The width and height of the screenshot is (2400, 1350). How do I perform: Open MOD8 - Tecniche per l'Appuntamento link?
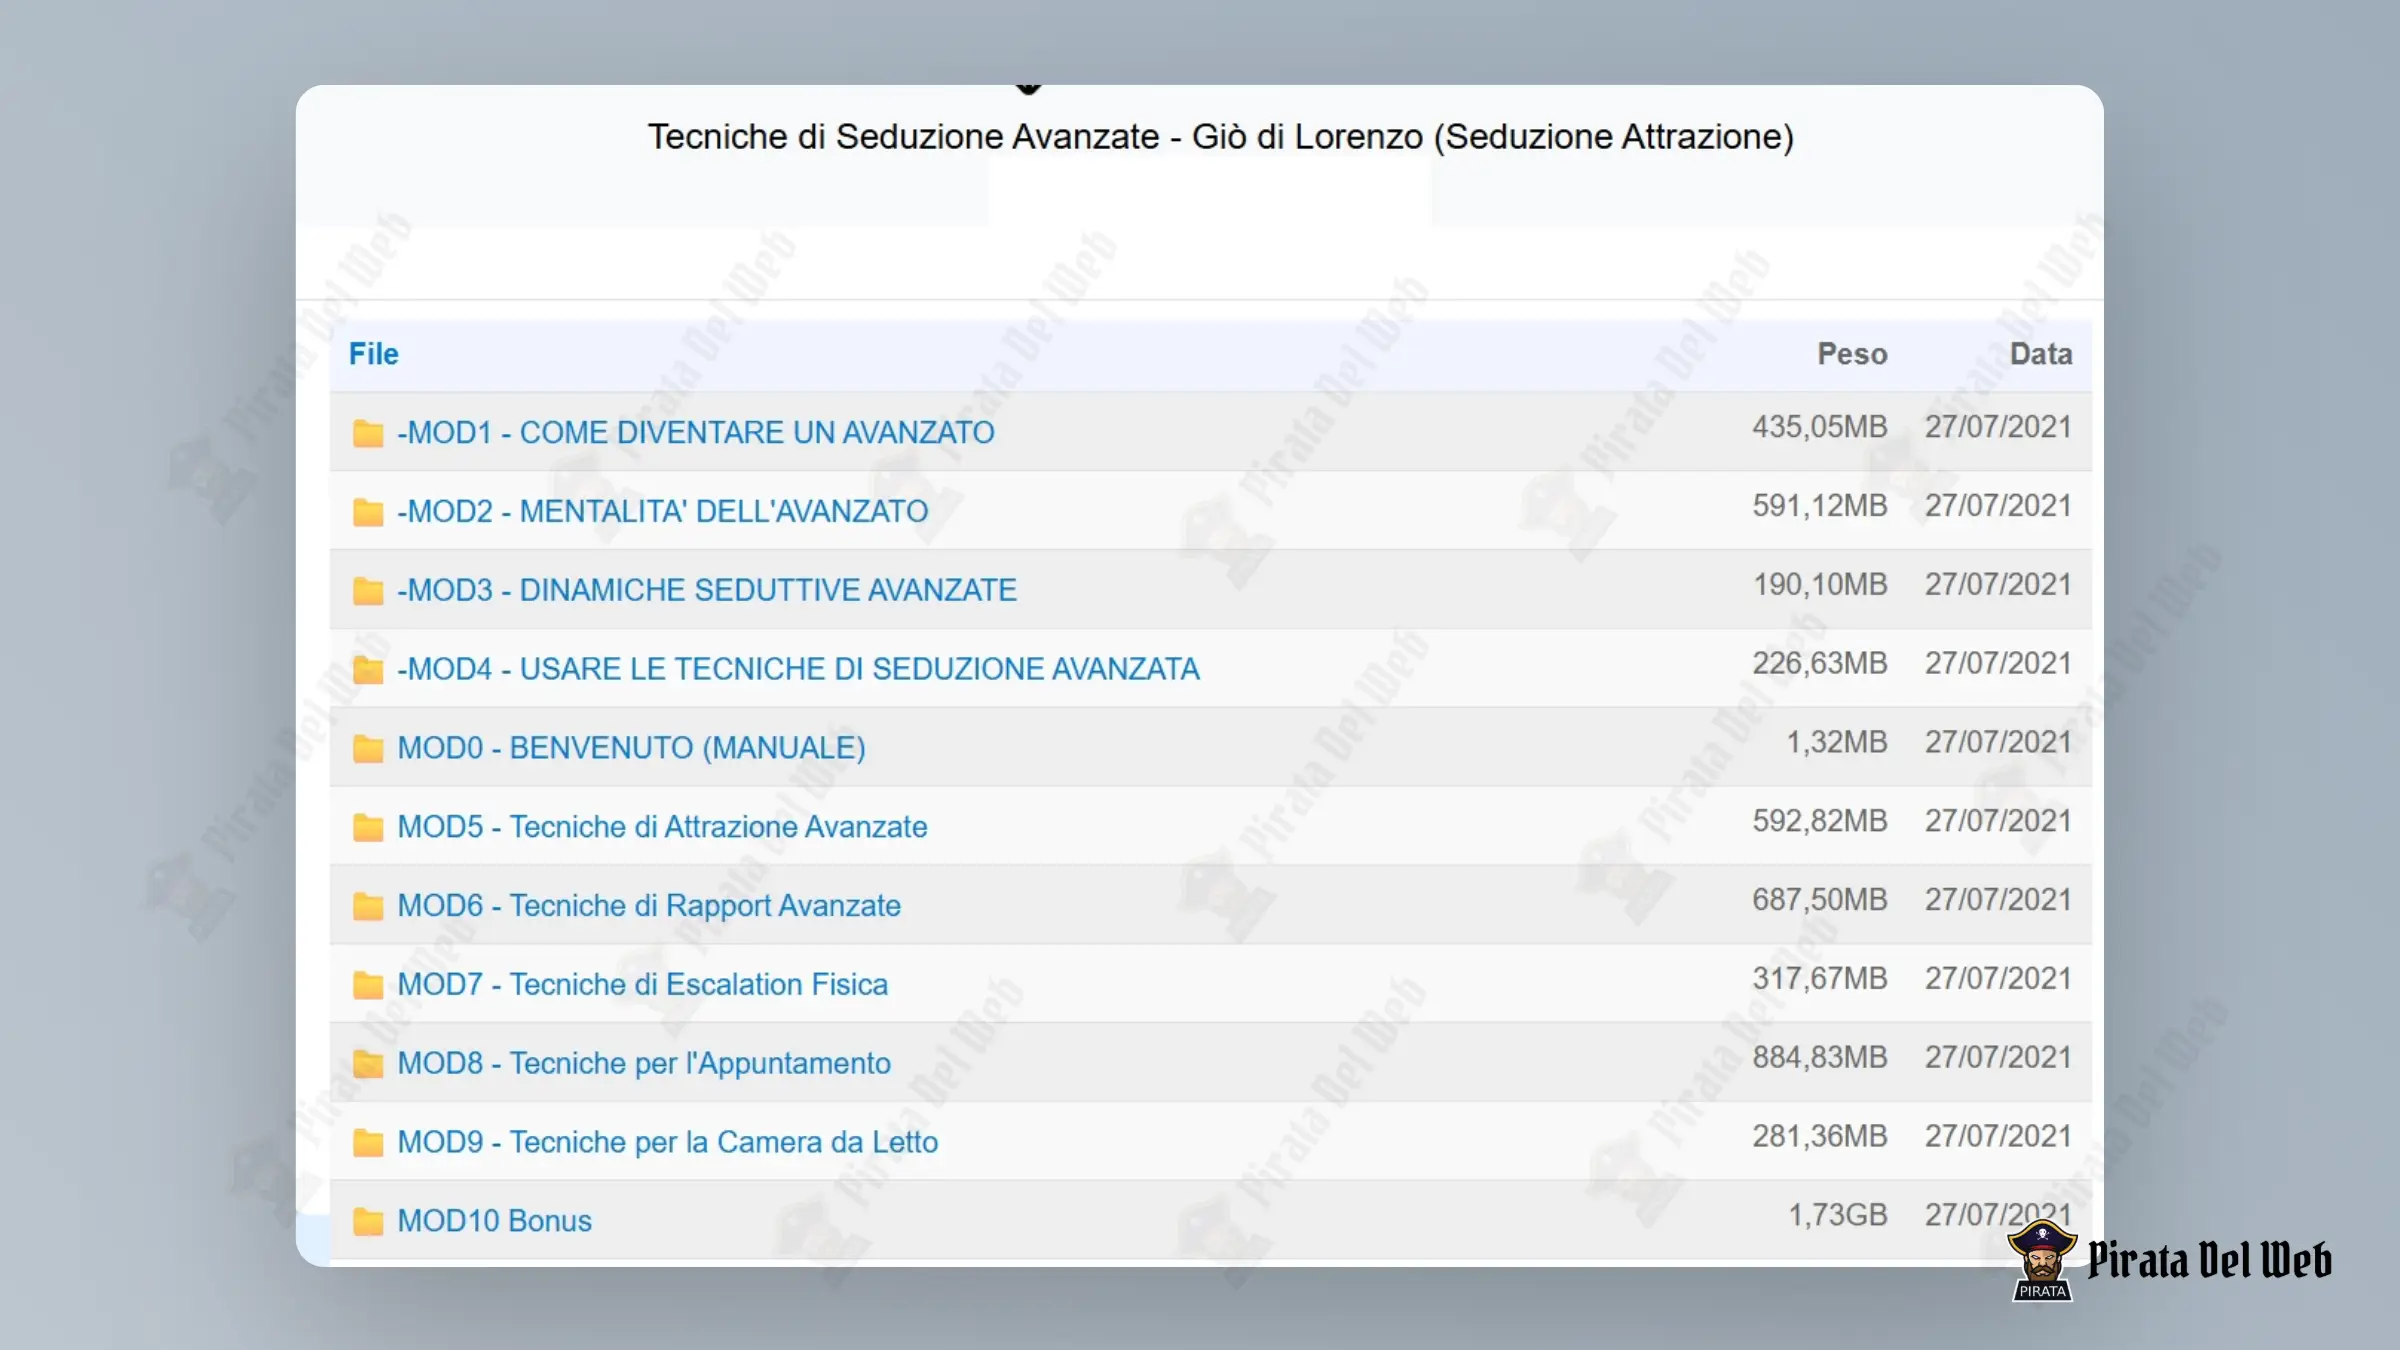[x=644, y=1063]
